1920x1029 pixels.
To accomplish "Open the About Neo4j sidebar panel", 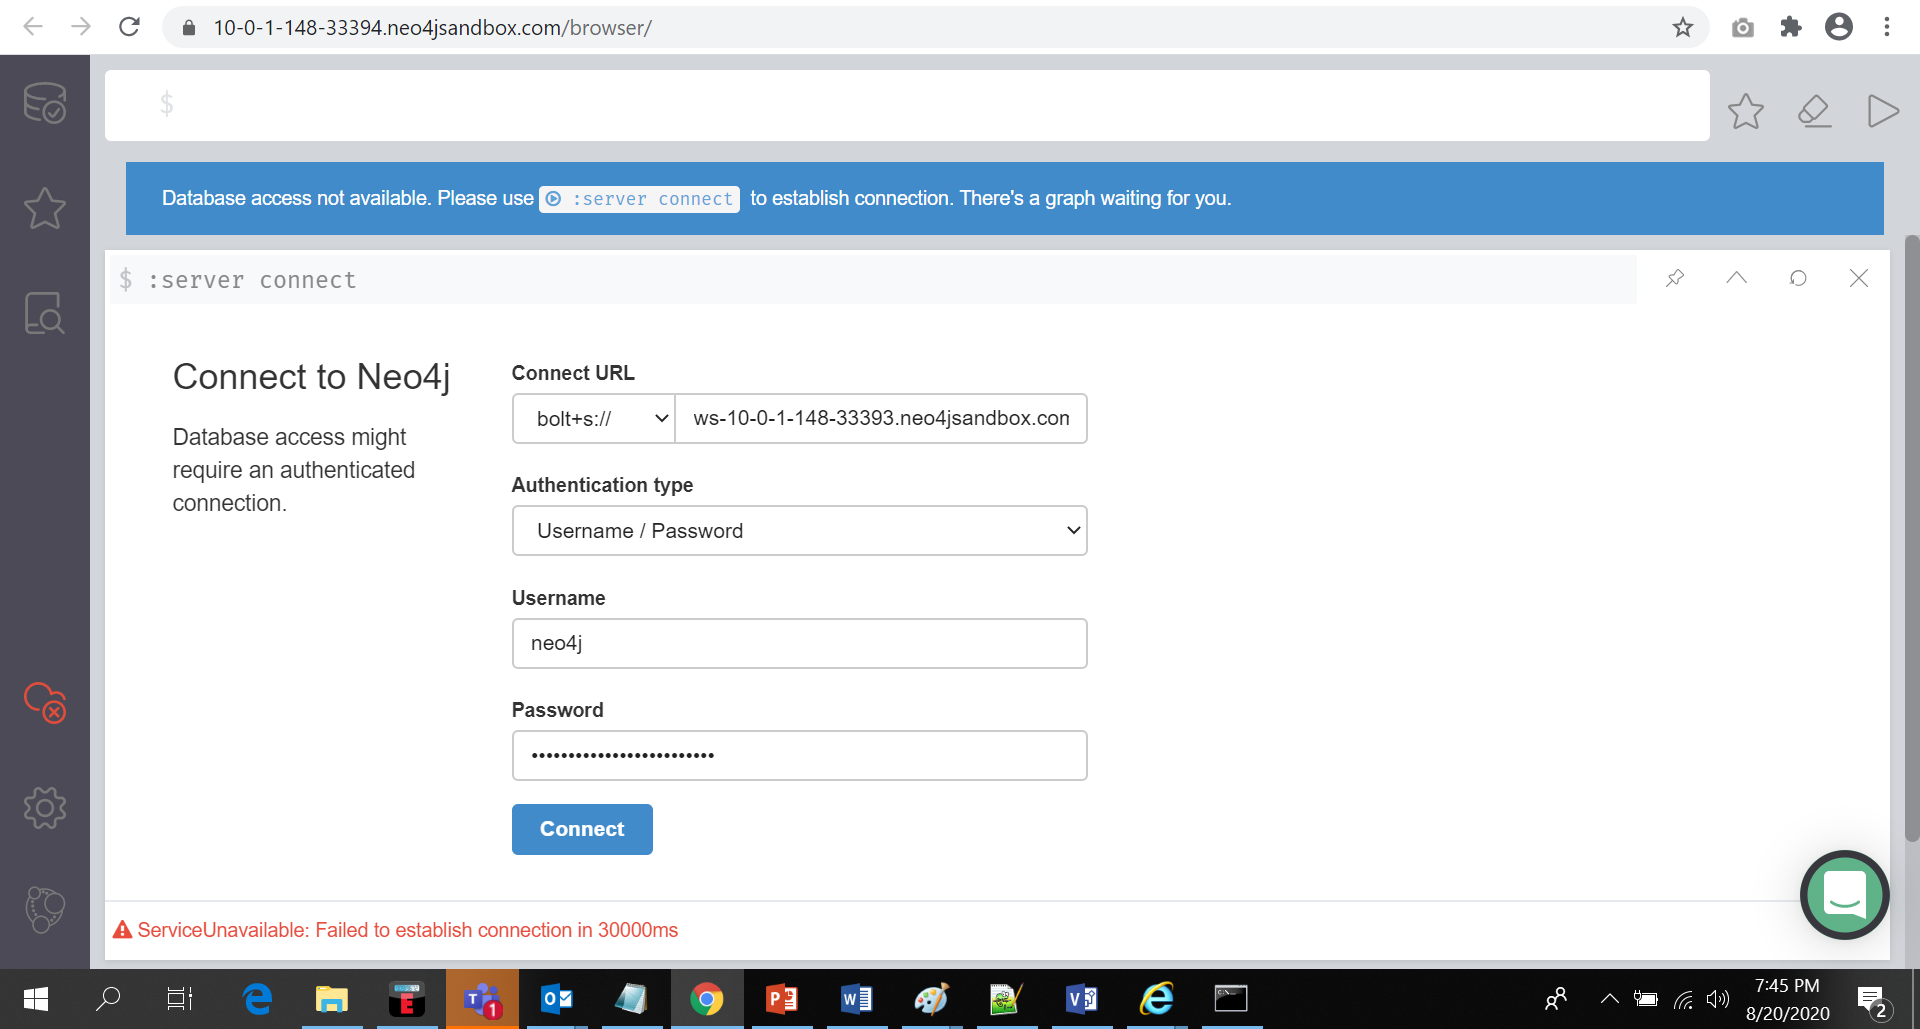I will tap(45, 910).
